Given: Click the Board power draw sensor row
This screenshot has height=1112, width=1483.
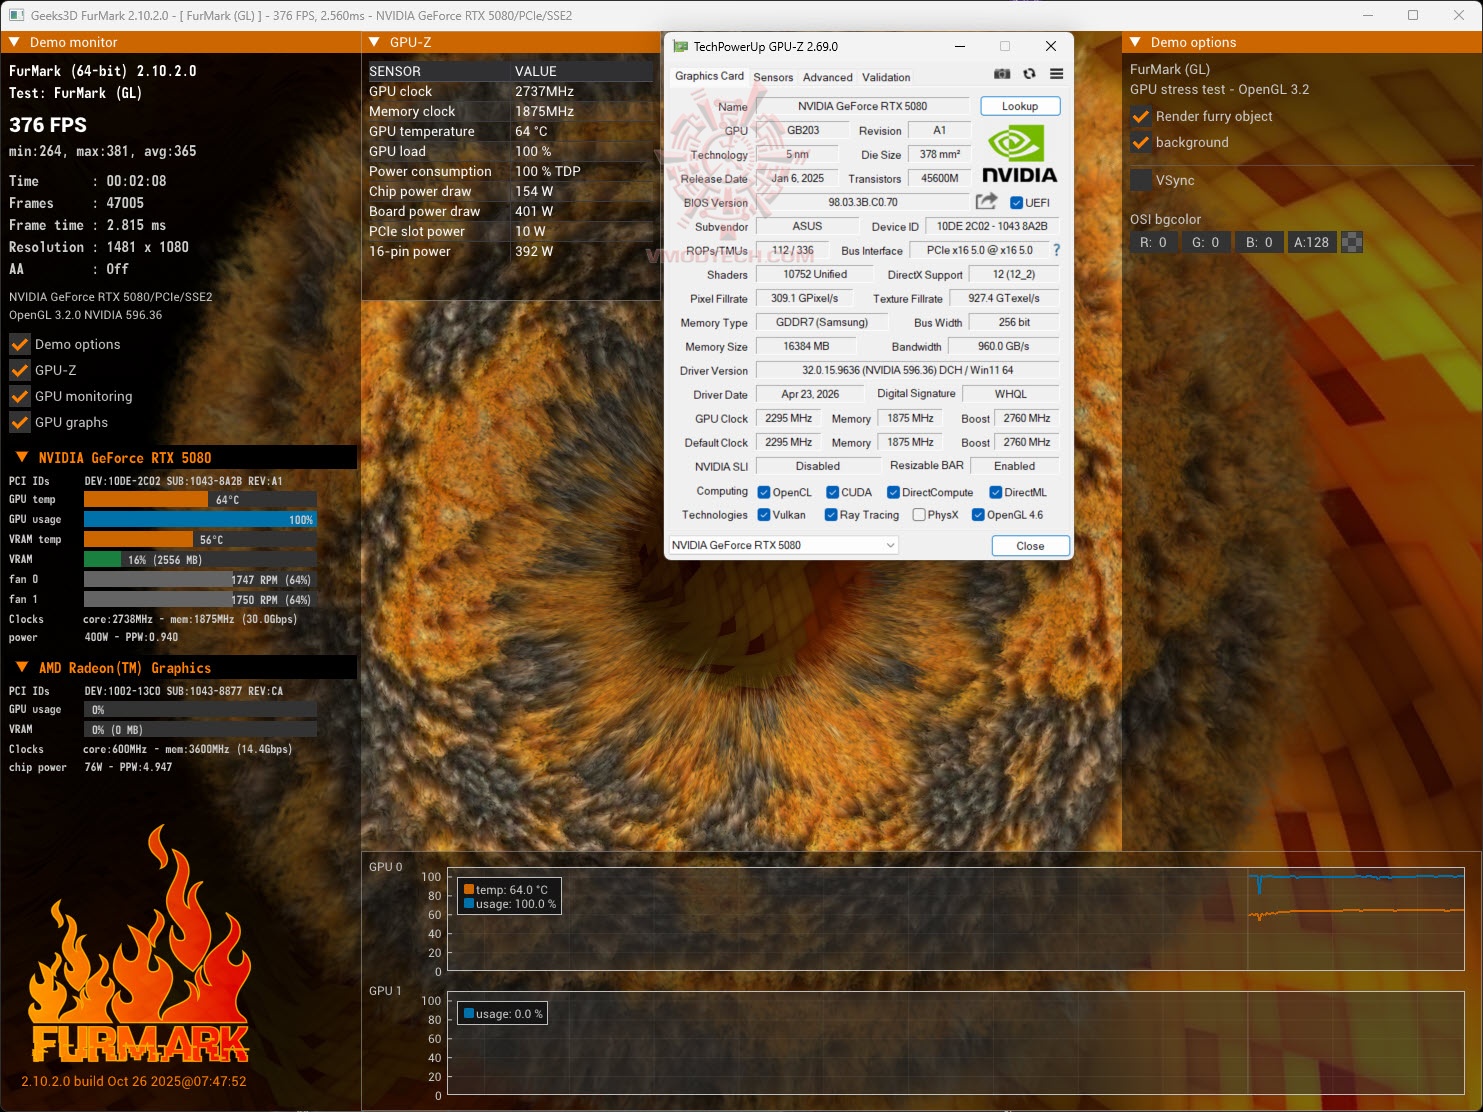Looking at the screenshot, I should (x=510, y=211).
